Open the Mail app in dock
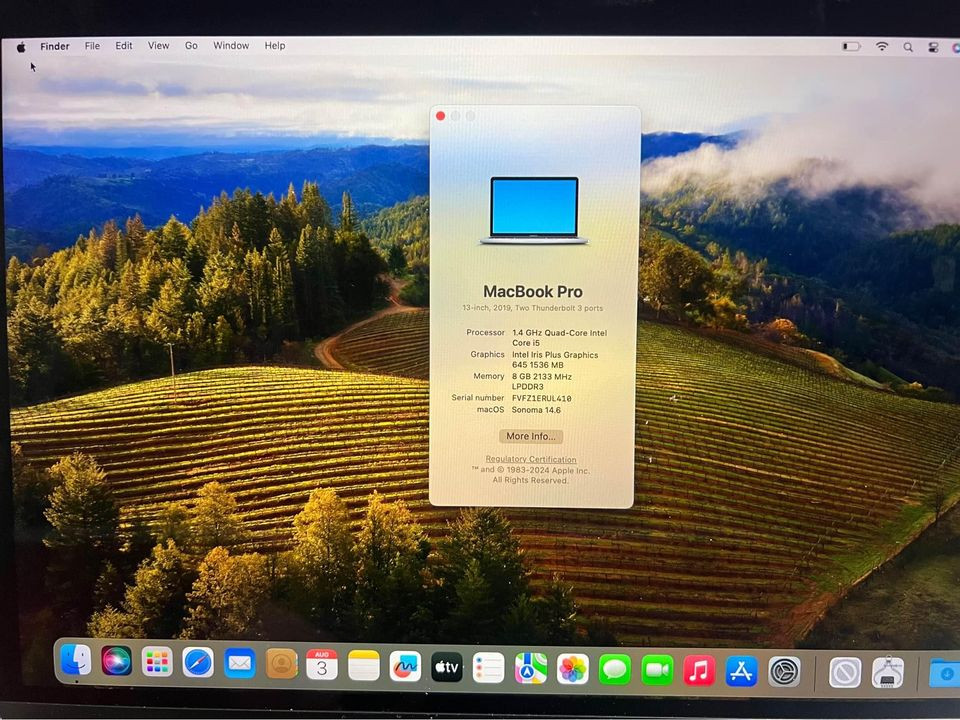Viewport: 960px width, 720px height. (x=239, y=663)
